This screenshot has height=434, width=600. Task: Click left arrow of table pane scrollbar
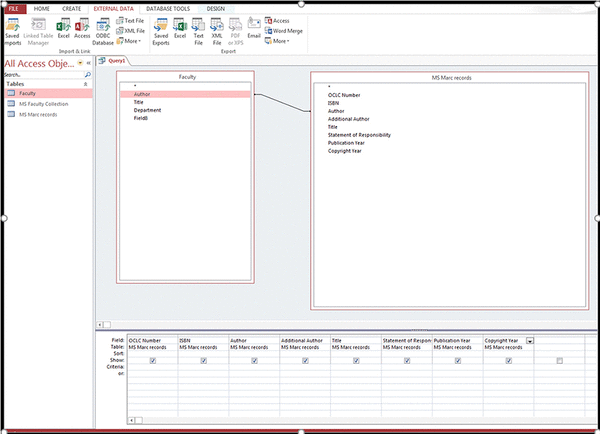99,325
